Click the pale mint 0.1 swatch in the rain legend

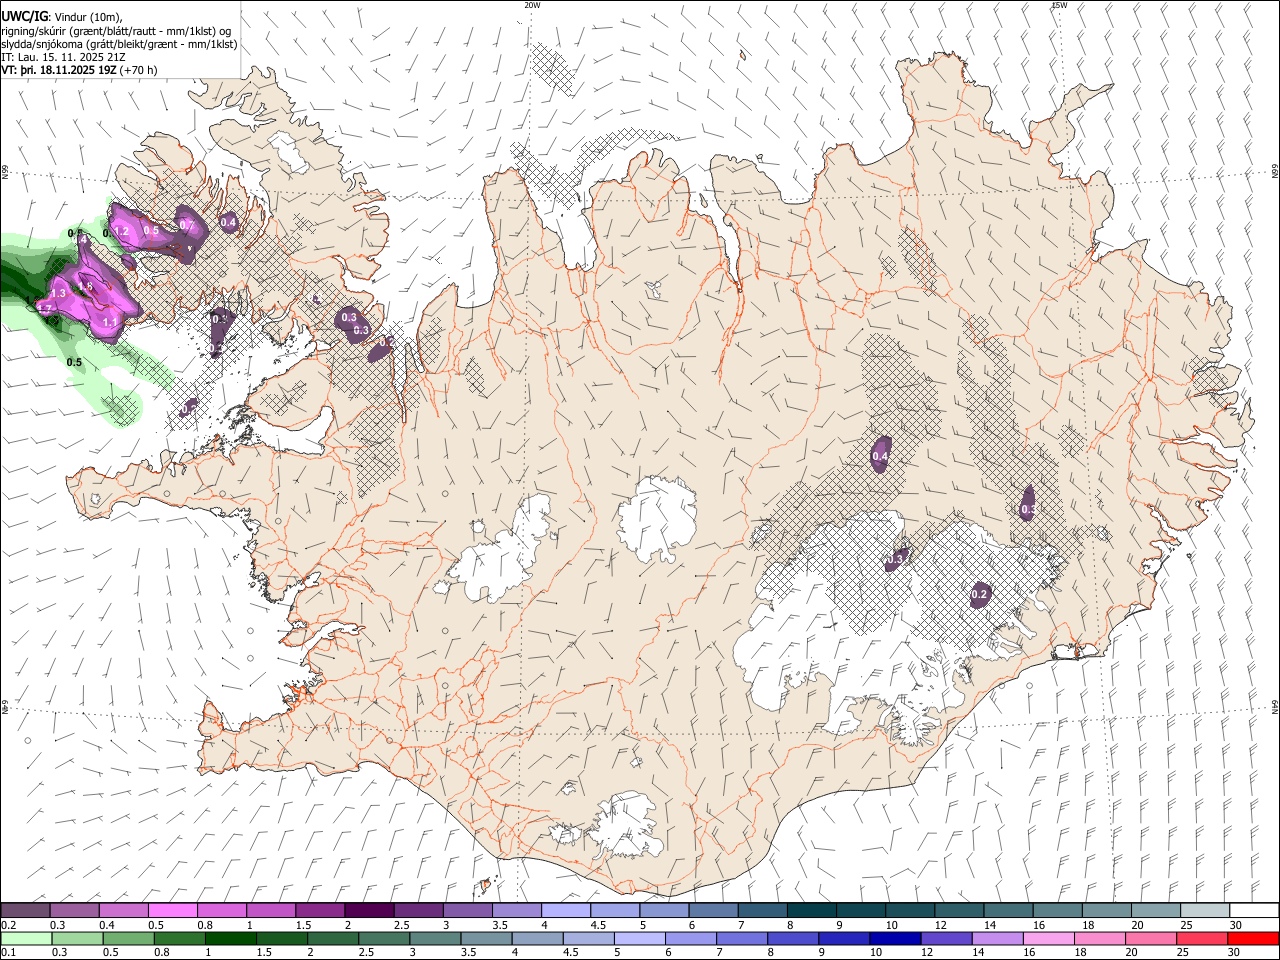pos(27,938)
